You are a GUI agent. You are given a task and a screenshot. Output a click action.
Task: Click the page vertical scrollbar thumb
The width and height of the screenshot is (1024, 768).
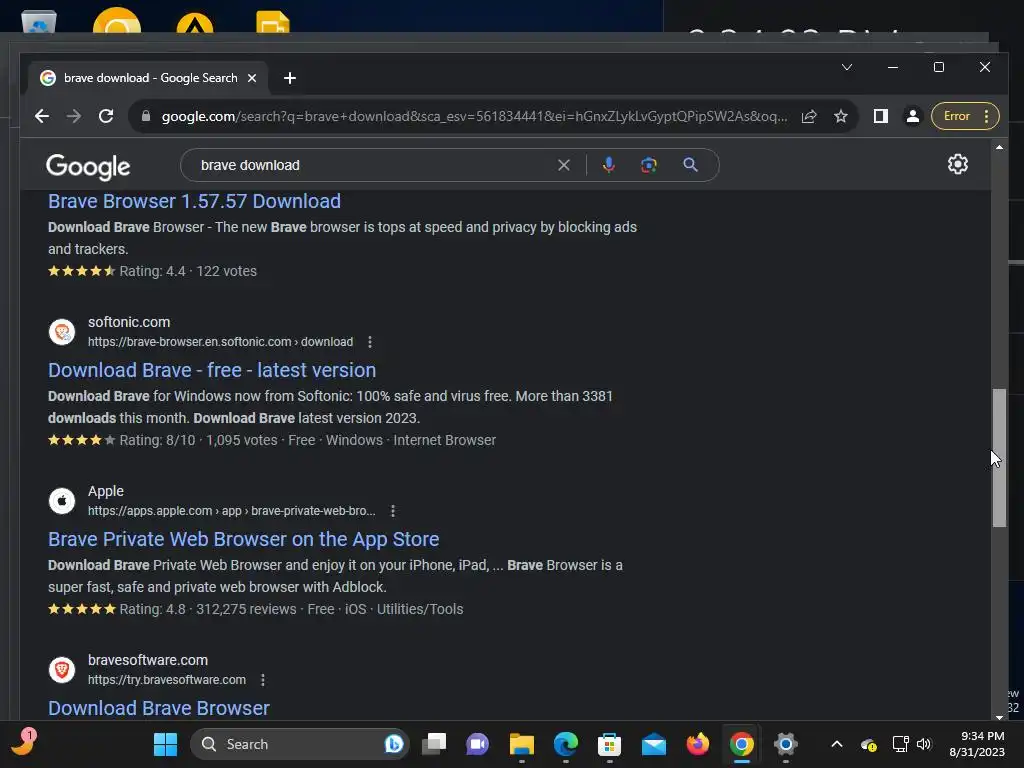[x=999, y=457]
